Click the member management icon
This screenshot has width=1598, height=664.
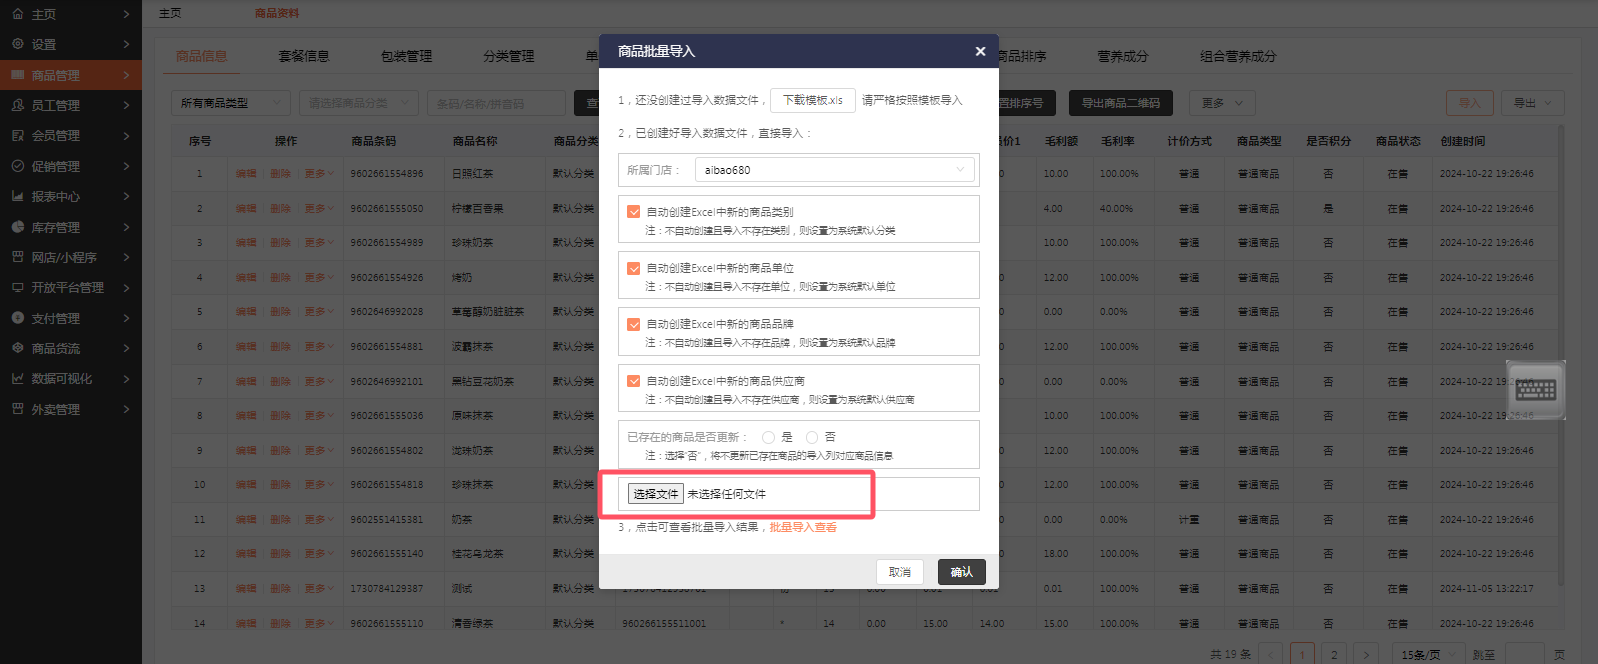click(18, 135)
